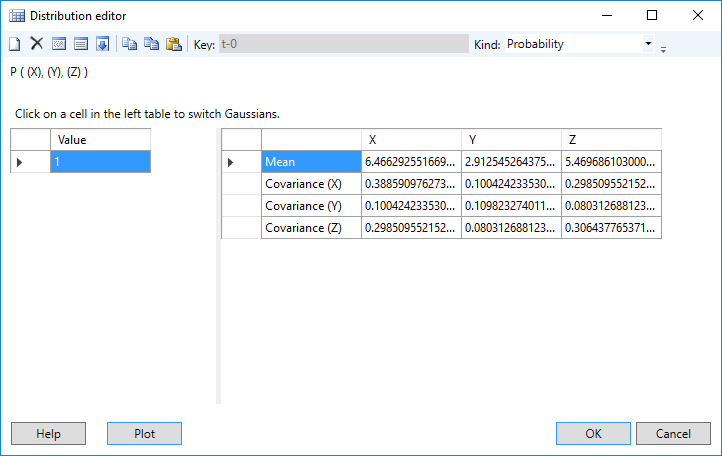Click the New blank page toolbar icon
This screenshot has width=722, height=456.
point(15,44)
